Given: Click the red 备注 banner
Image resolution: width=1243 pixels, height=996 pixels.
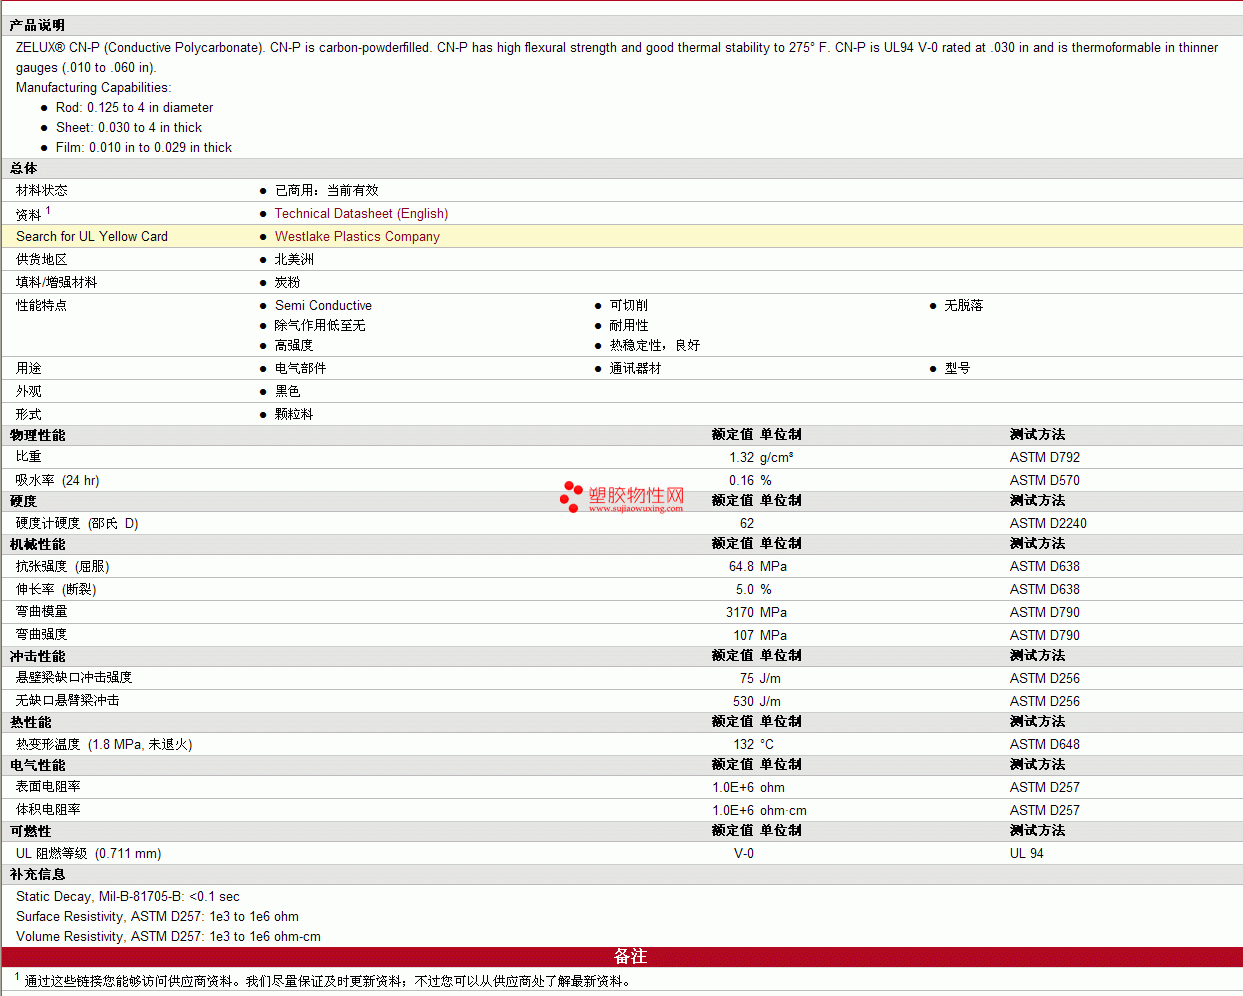Looking at the screenshot, I should click(x=630, y=956).
